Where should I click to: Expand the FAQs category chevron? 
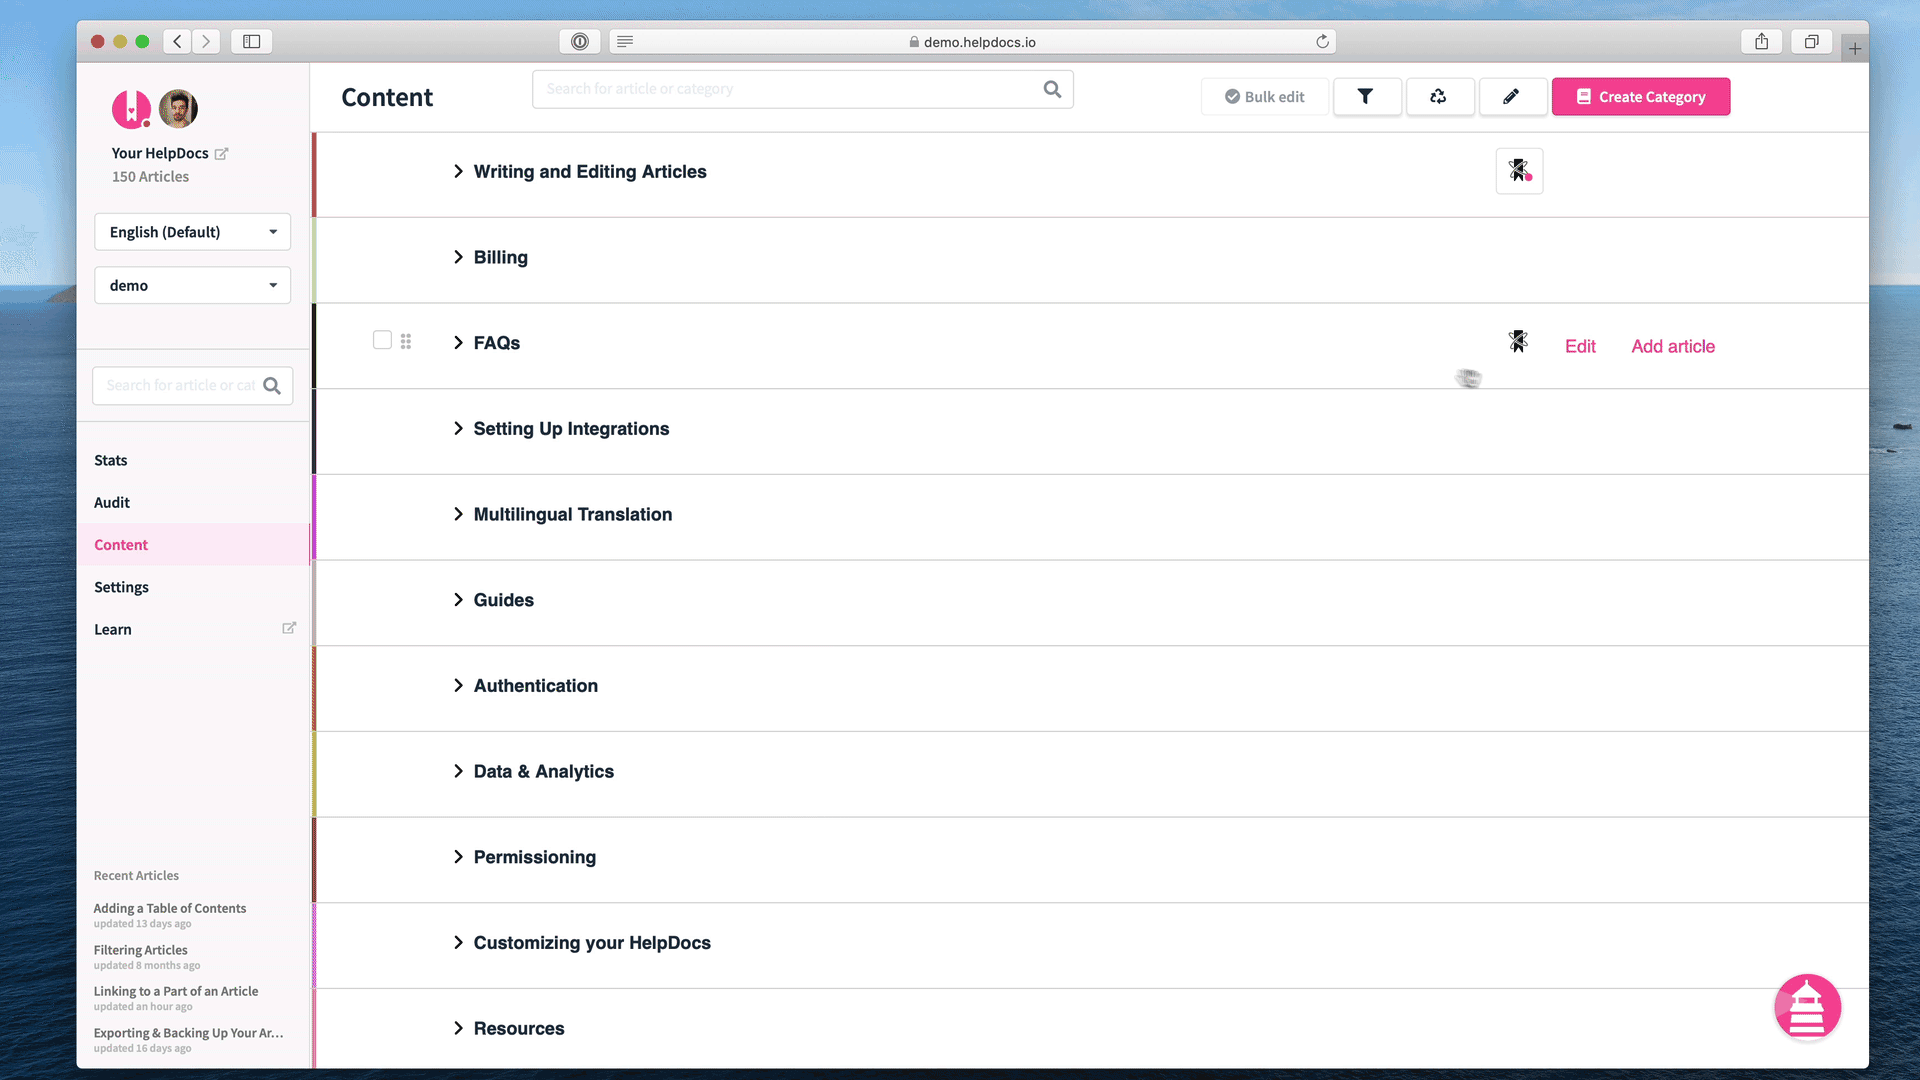point(458,343)
